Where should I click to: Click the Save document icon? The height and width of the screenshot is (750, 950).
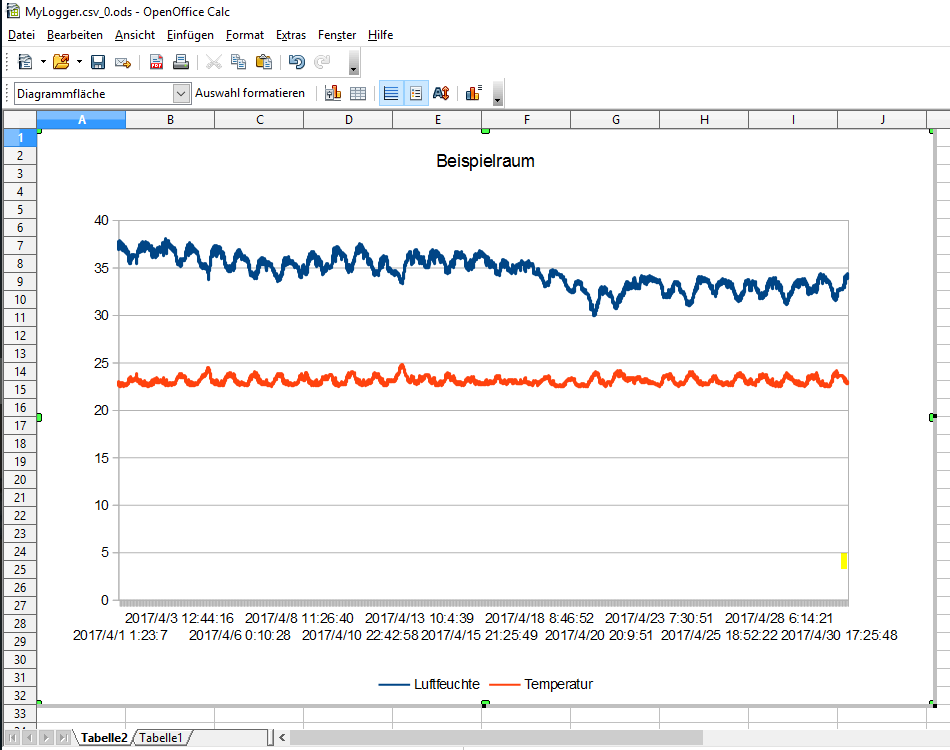click(98, 62)
